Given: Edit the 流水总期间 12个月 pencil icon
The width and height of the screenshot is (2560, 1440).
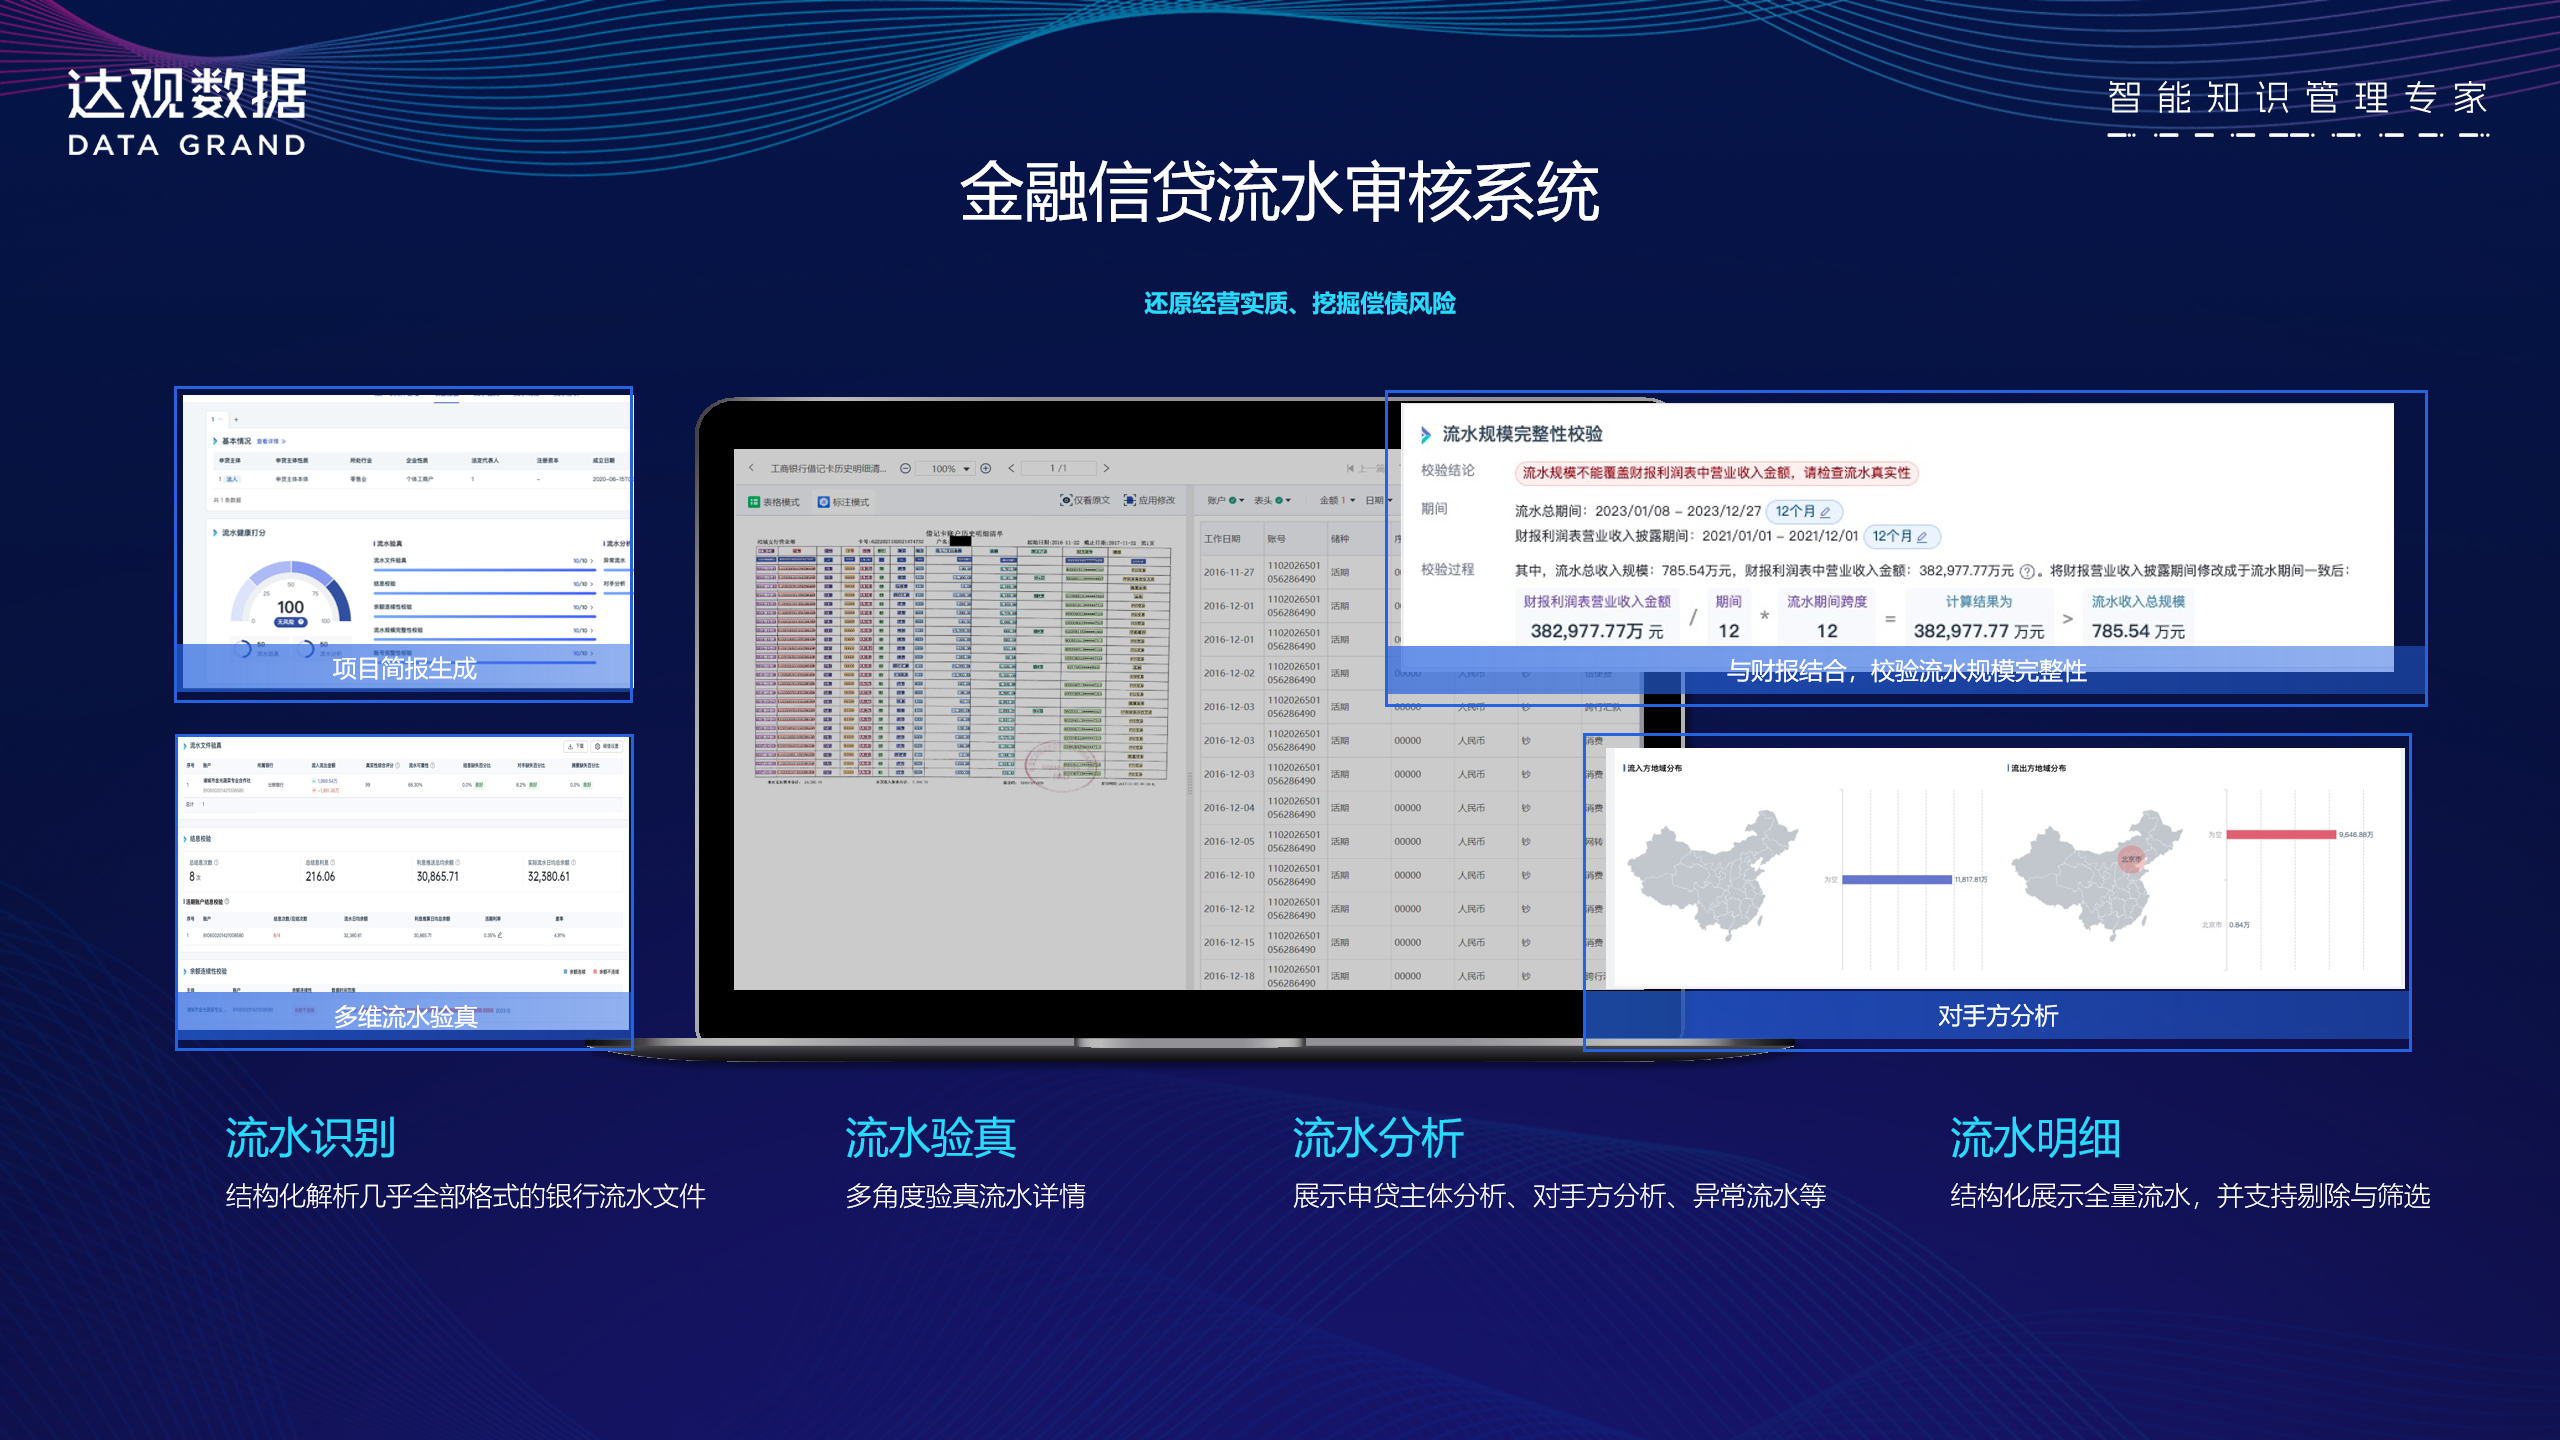Looking at the screenshot, I should point(1825,512).
